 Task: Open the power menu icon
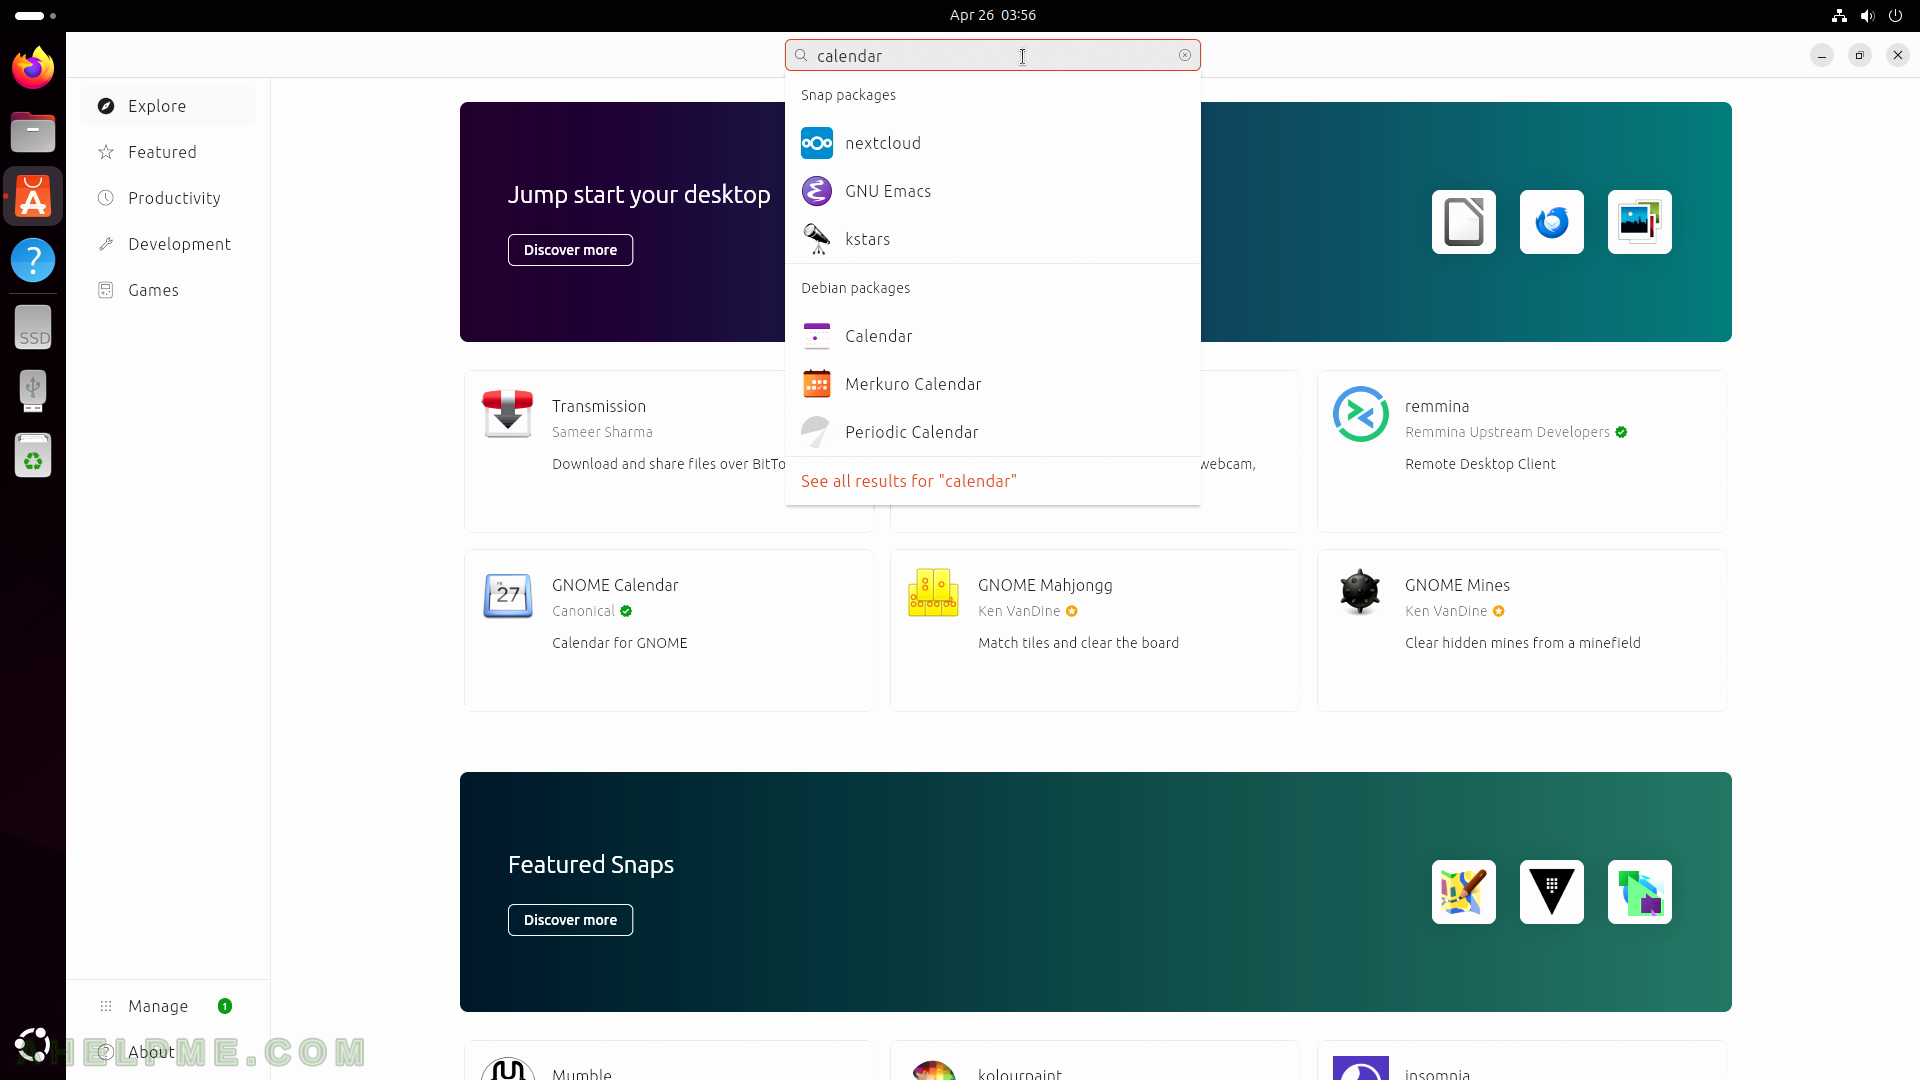tap(1895, 15)
